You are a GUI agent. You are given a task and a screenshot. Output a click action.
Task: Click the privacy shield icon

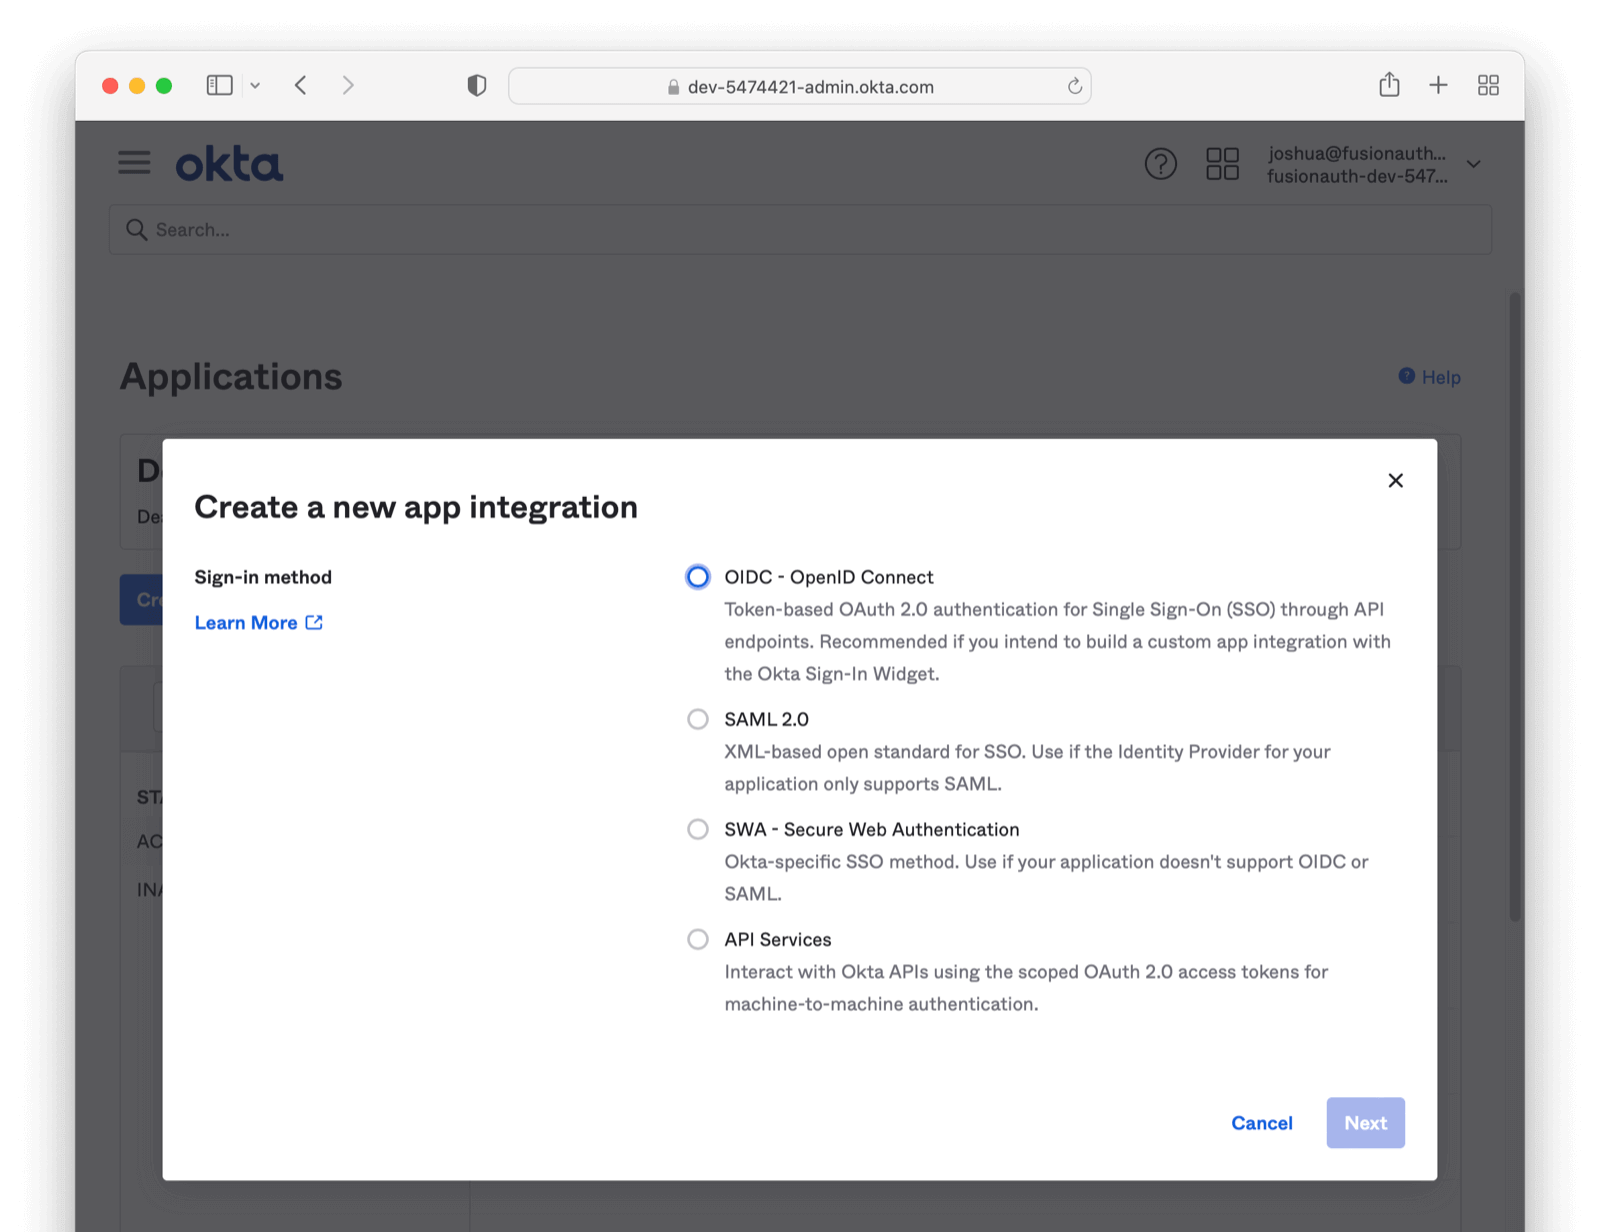477,86
